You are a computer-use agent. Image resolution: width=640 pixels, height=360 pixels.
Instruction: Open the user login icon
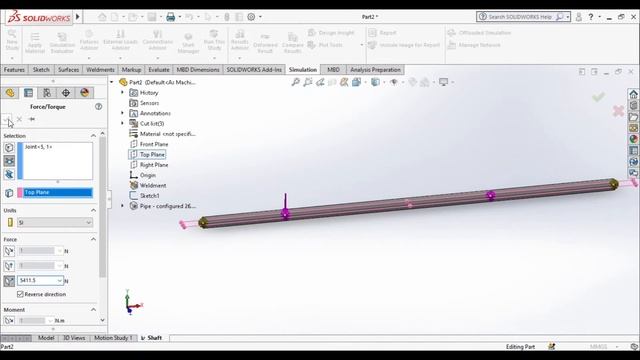point(578,17)
